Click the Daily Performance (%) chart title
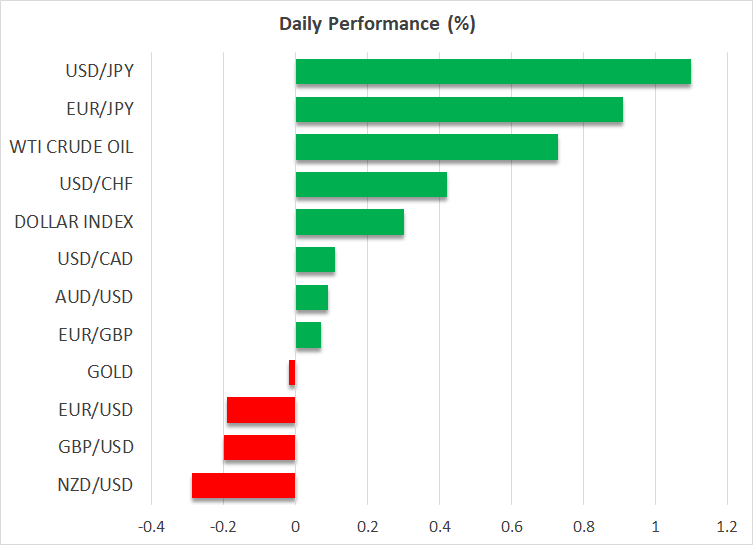This screenshot has width=753, height=545. coord(376,24)
